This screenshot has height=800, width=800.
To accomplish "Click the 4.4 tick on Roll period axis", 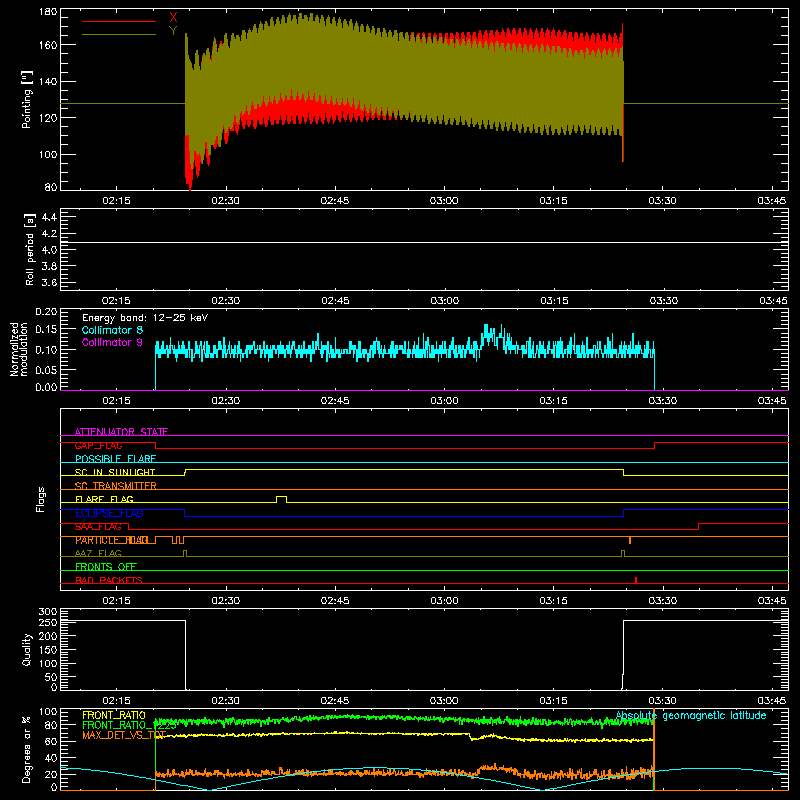I will click(x=49, y=217).
